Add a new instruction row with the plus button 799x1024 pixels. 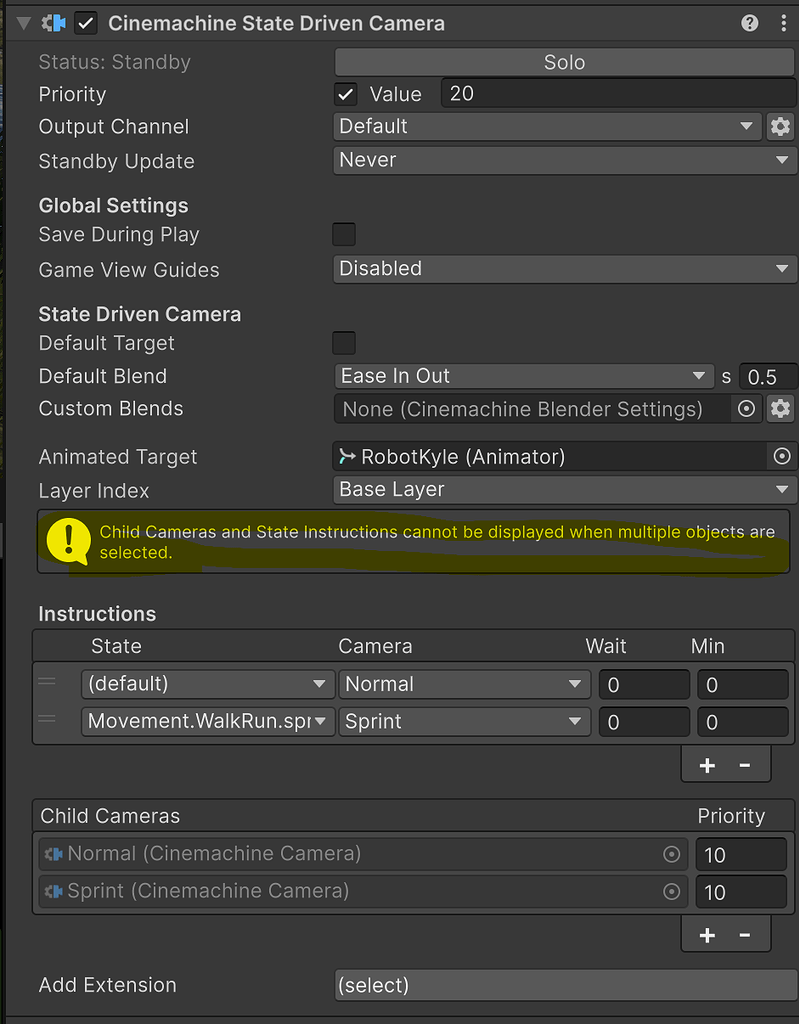tap(708, 763)
